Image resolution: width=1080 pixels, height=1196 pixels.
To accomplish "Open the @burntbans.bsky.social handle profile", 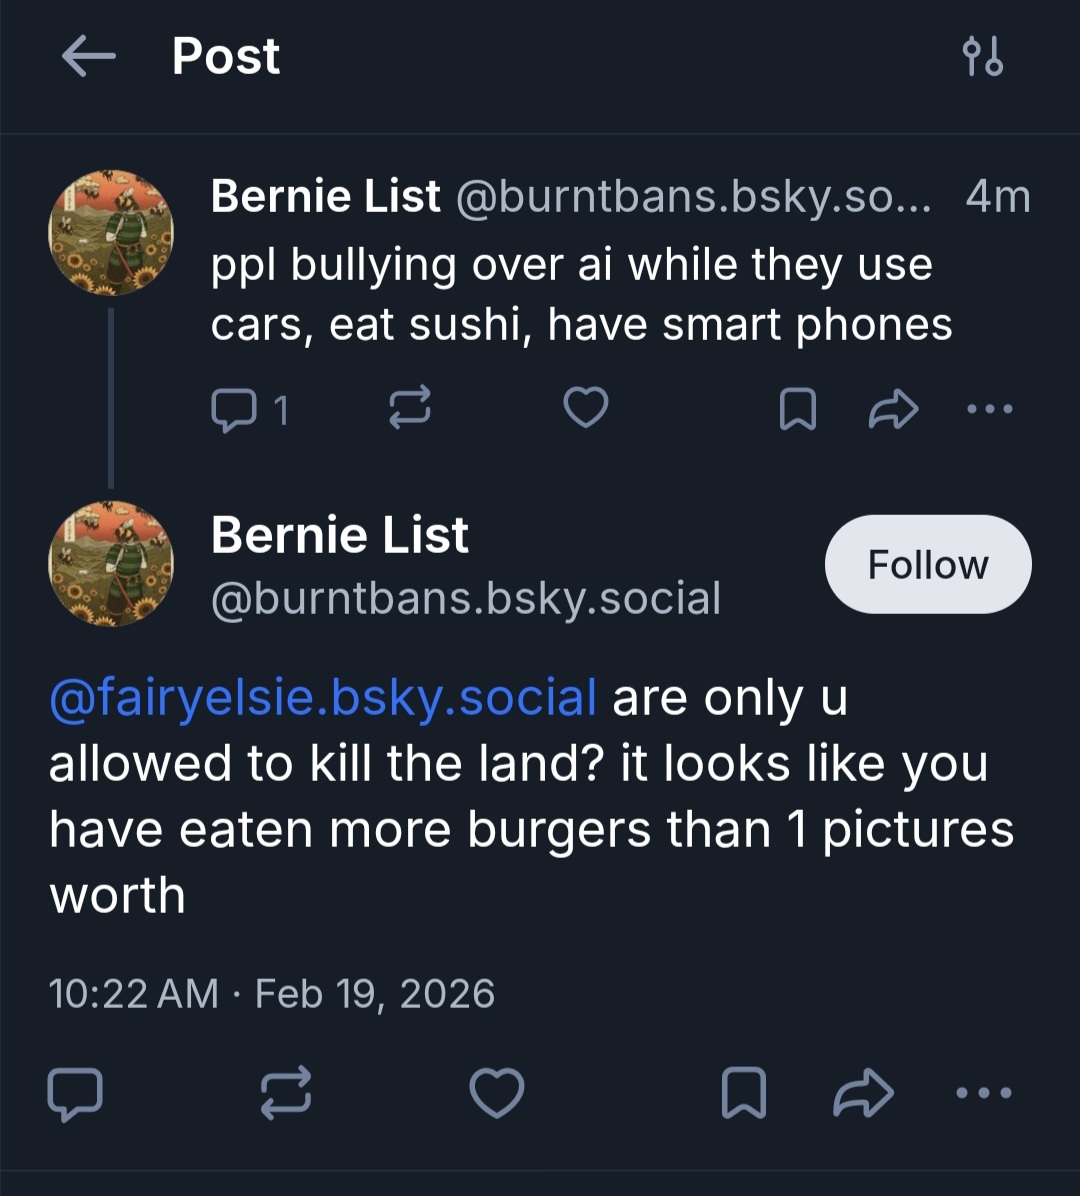I will [x=466, y=598].
